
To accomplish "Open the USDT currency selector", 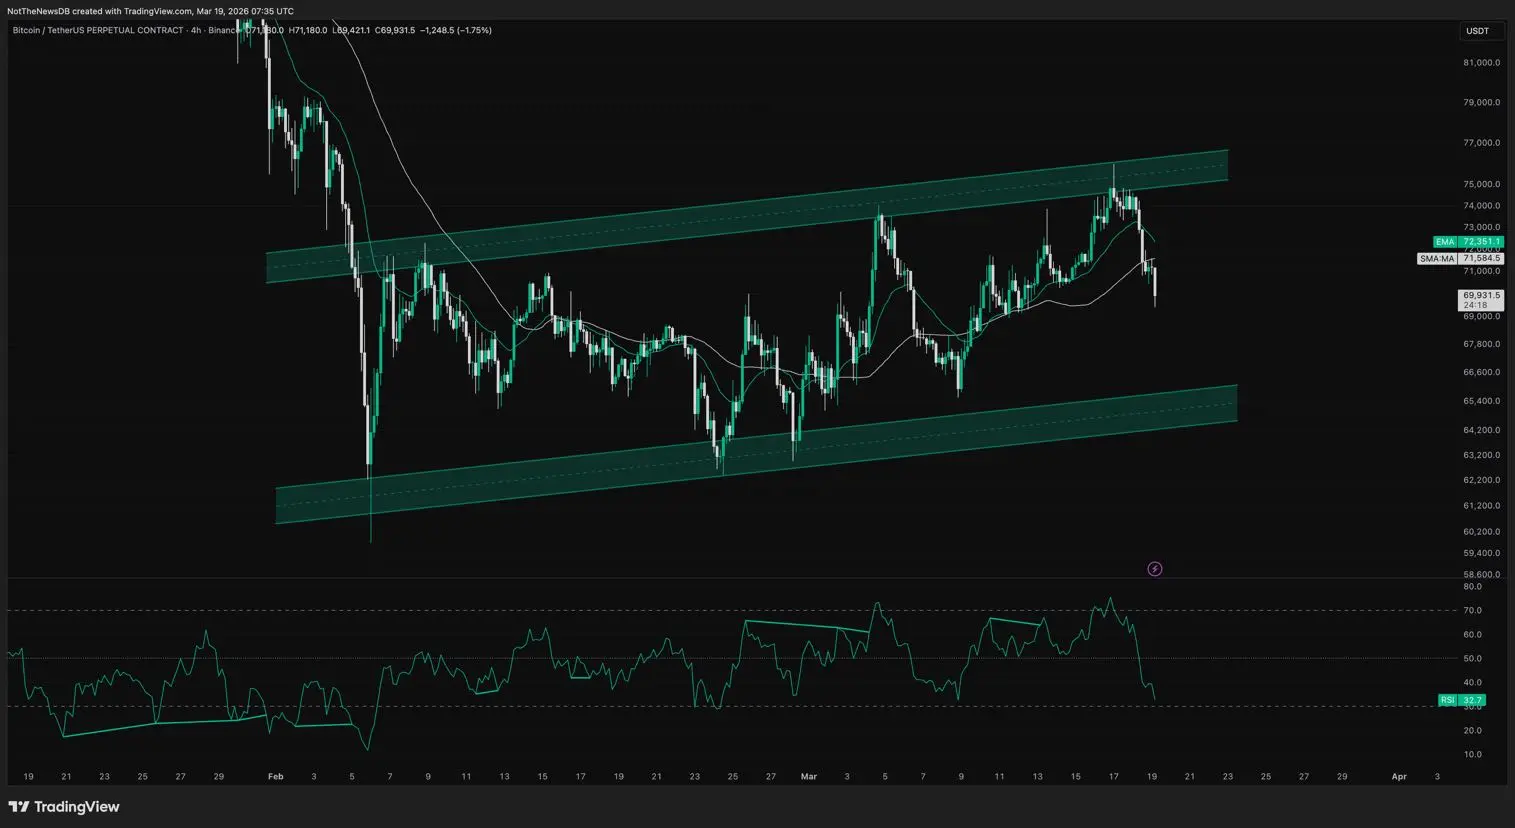I will [x=1477, y=31].
